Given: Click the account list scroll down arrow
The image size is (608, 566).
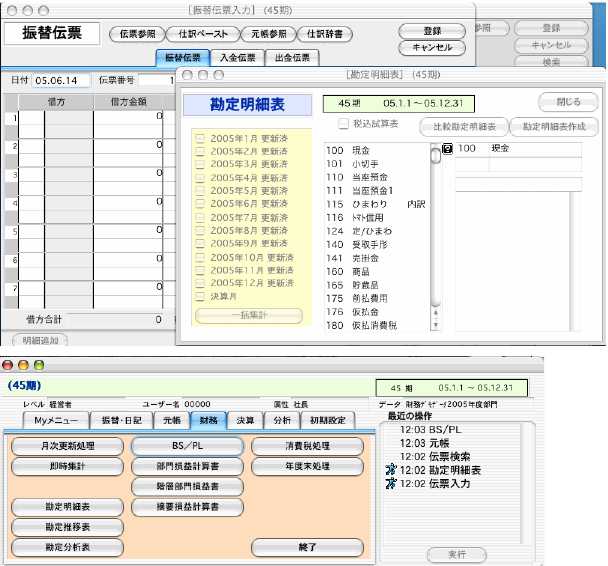Looking at the screenshot, I should pyautogui.click(x=434, y=324).
